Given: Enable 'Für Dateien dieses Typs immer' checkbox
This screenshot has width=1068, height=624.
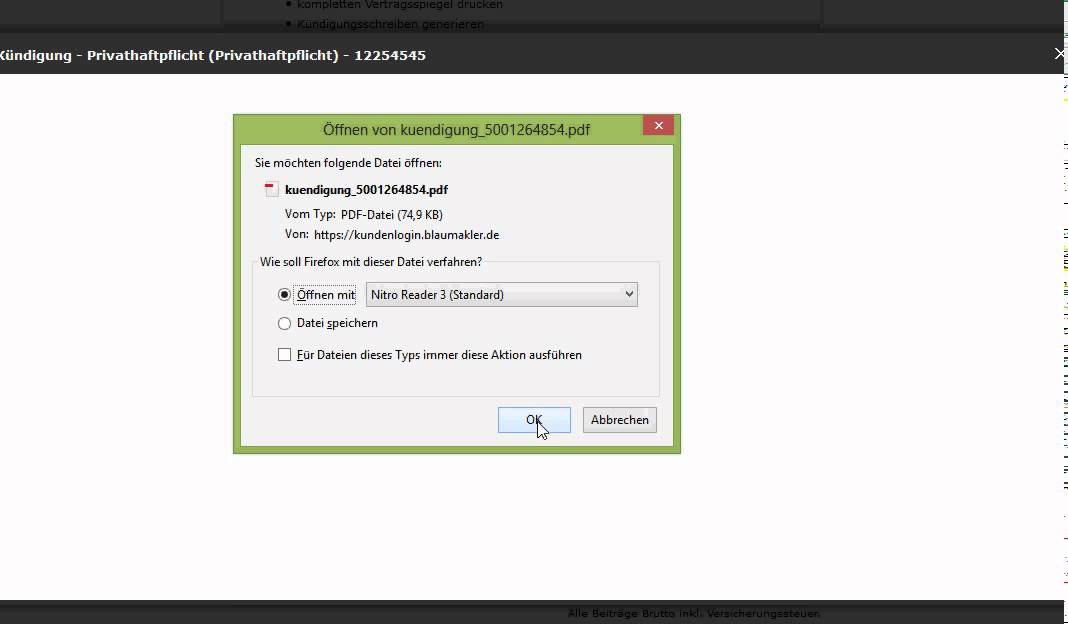Looking at the screenshot, I should (x=285, y=355).
